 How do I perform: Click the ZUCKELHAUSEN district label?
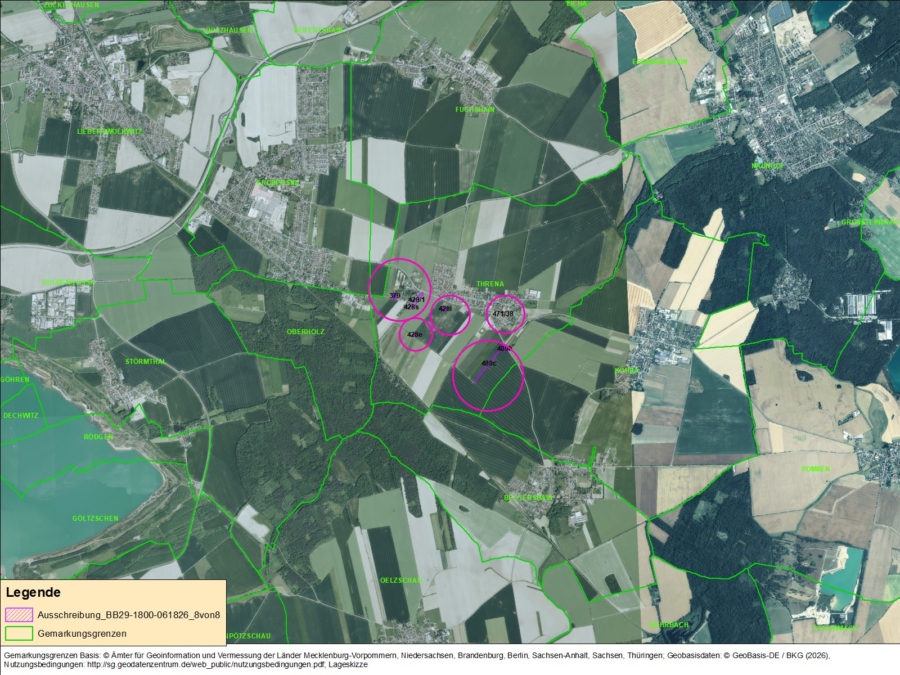(71, 5)
